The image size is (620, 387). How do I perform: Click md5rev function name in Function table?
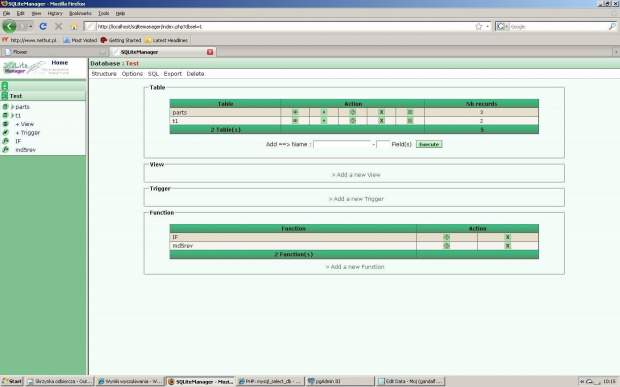[183, 246]
